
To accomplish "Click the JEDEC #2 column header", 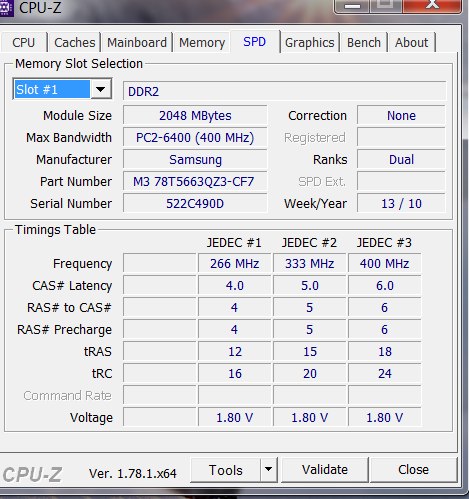I will click(x=309, y=243).
